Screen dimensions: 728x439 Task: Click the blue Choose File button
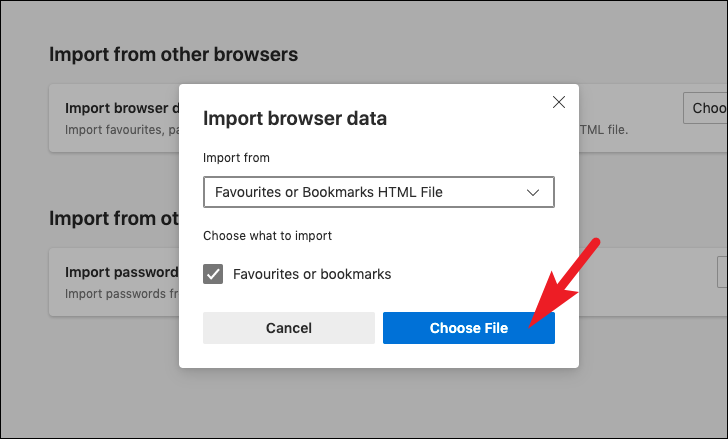[x=468, y=328]
